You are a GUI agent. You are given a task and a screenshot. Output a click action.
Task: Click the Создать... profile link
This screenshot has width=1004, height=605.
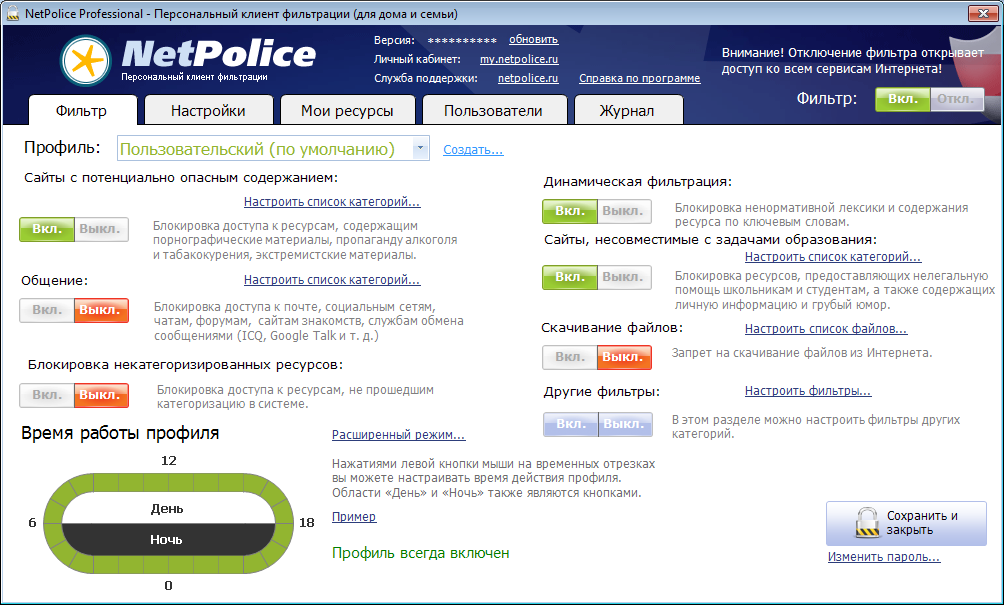point(473,150)
